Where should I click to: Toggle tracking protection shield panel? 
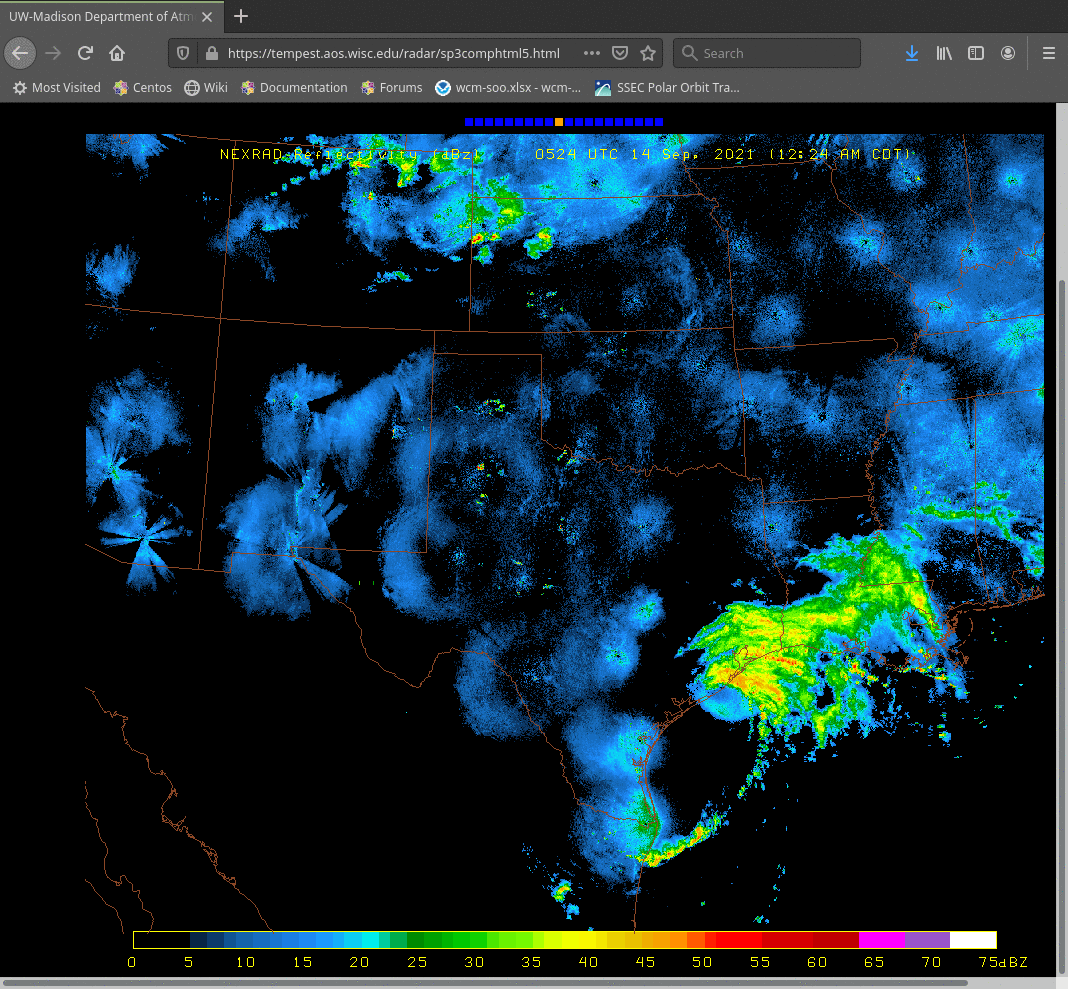183,53
